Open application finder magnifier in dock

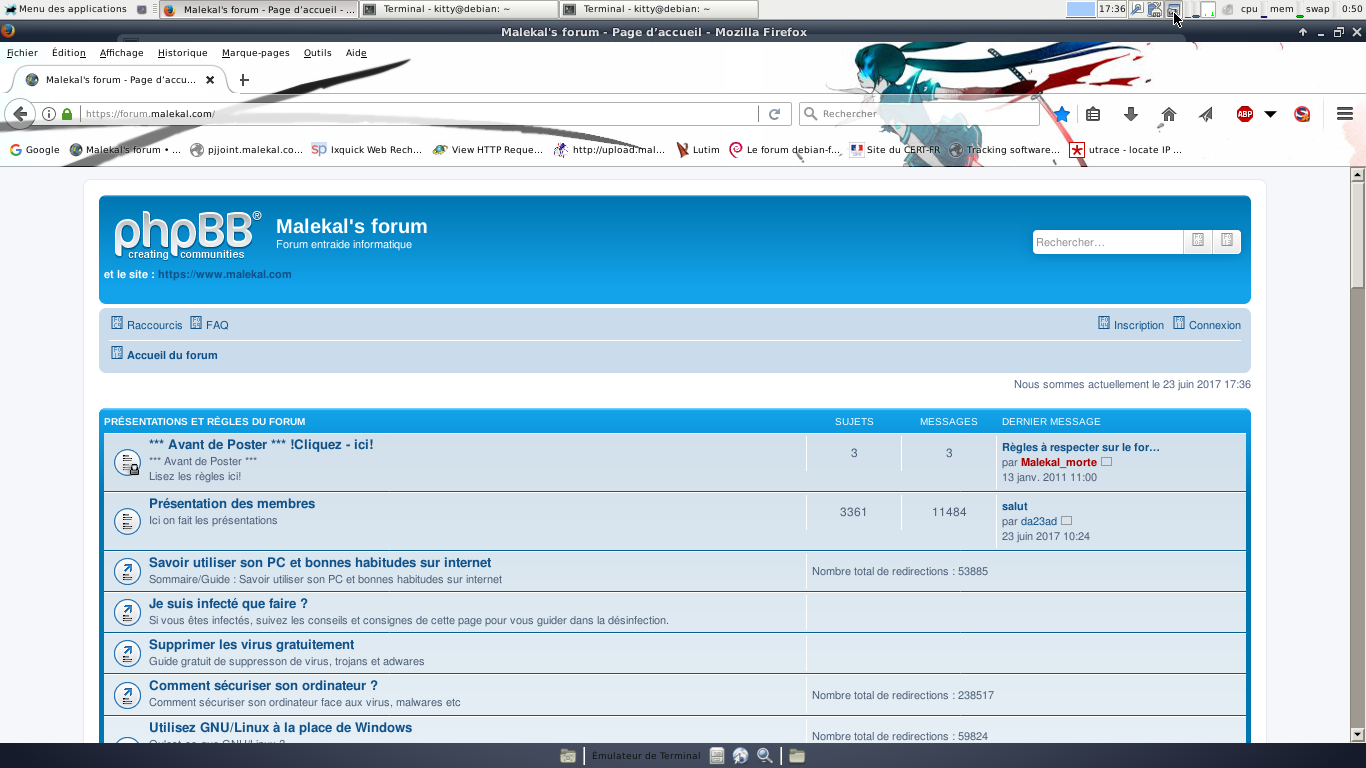[765, 756]
